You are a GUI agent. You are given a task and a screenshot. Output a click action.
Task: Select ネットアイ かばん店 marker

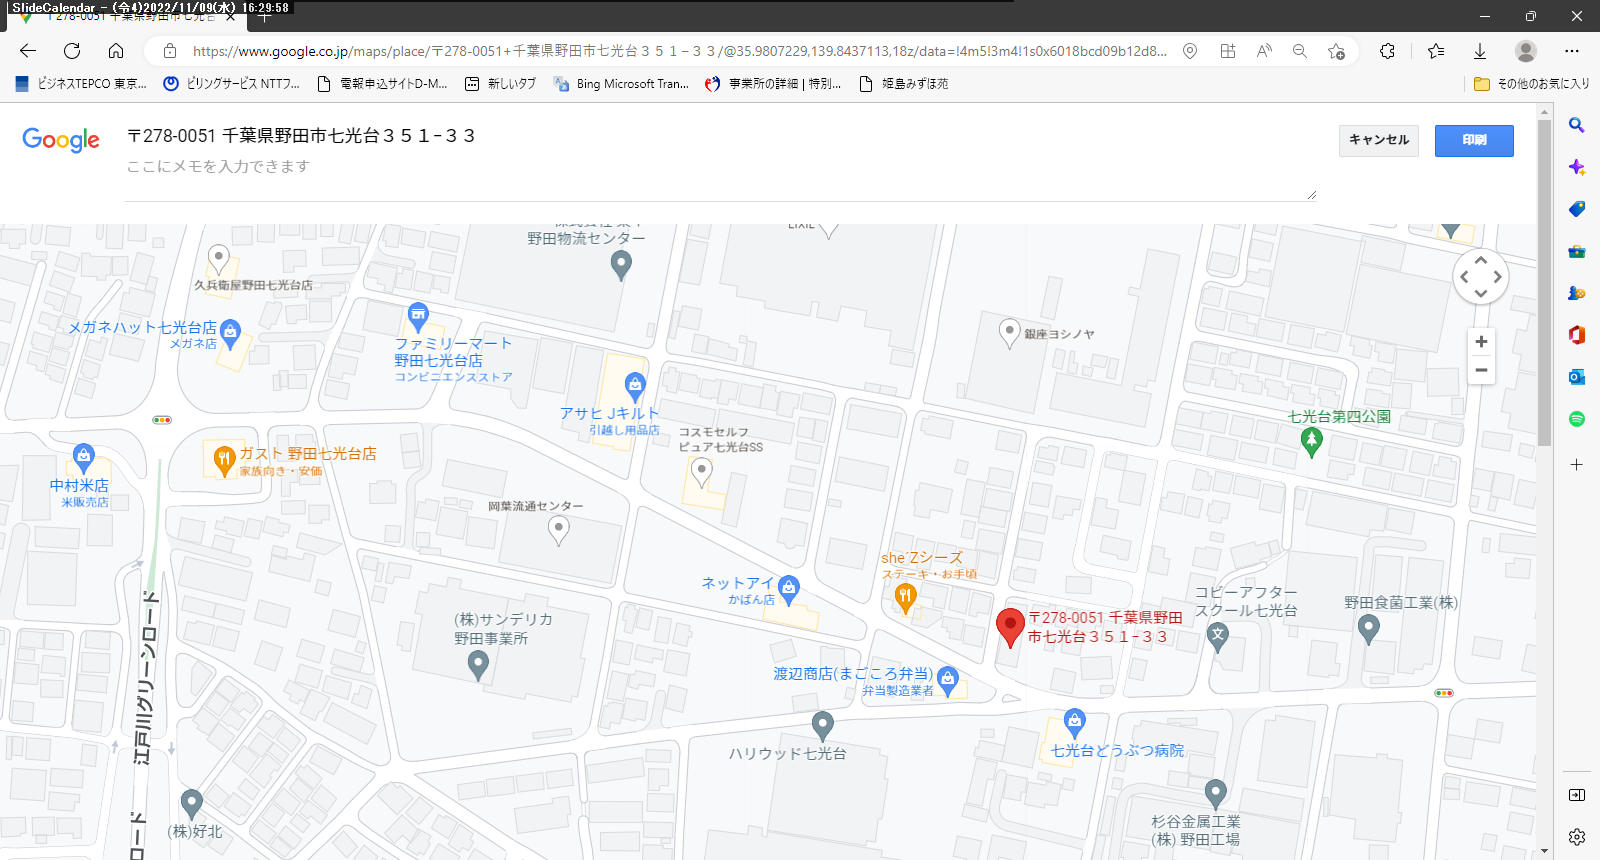coord(789,590)
